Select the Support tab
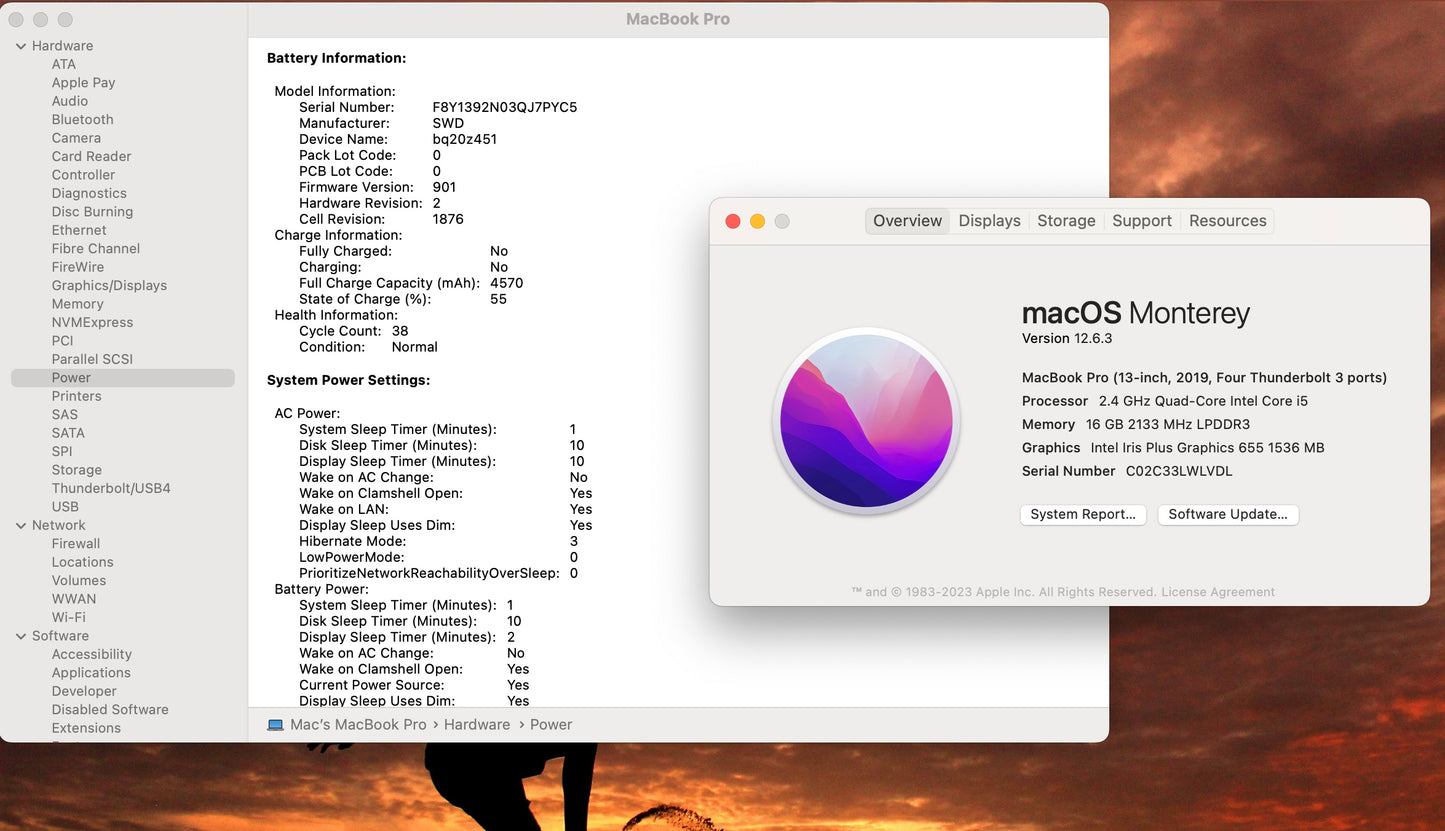1445x831 pixels. click(x=1142, y=221)
